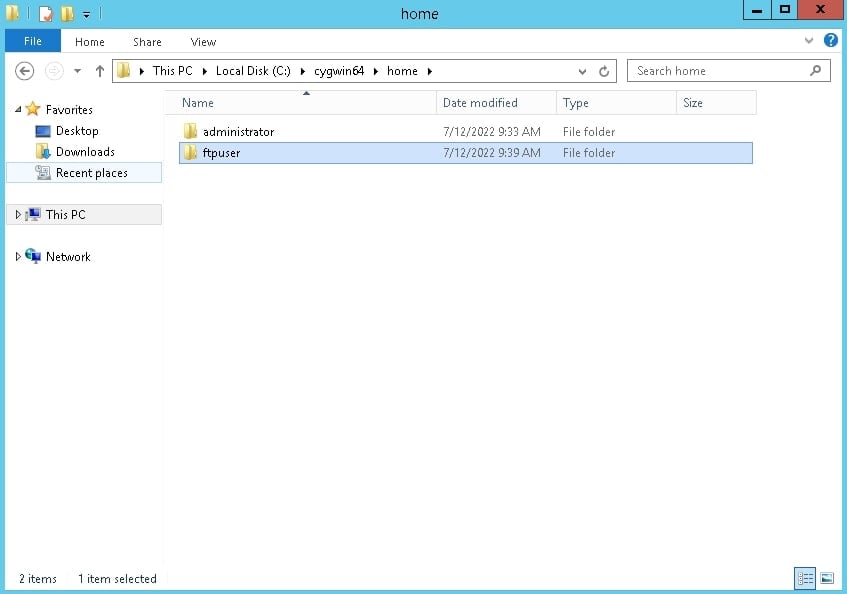Sort by the Size column header
Screen dimensions: 847x594
(716, 103)
